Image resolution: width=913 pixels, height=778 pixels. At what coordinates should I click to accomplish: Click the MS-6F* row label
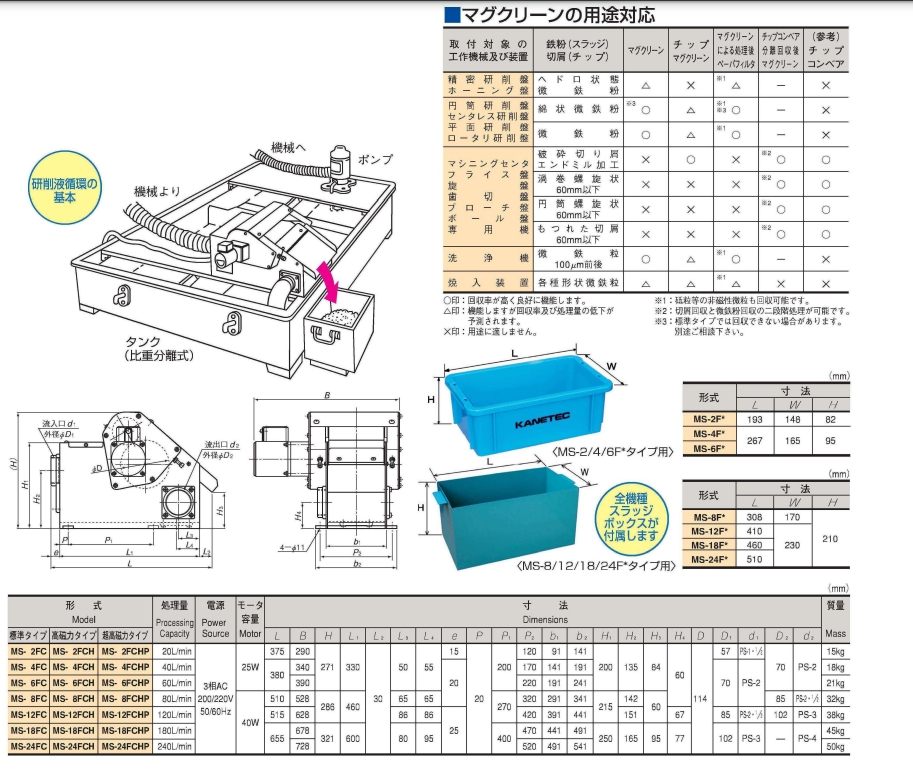tap(709, 448)
